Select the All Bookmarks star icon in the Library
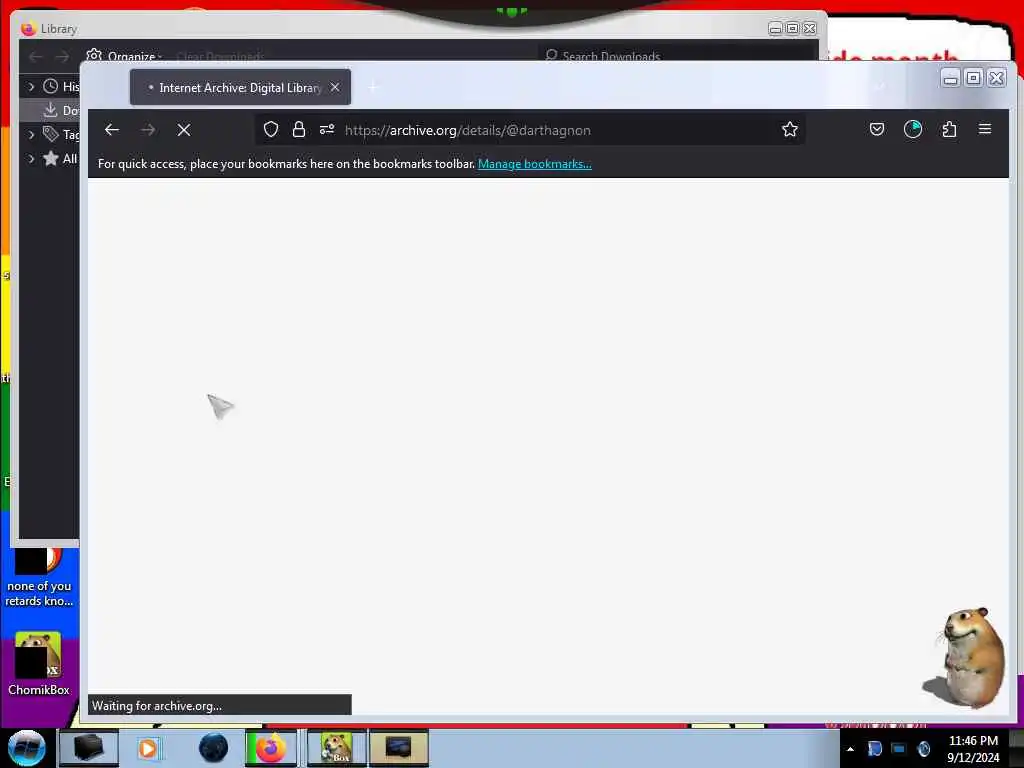Screen dimensions: 1024x768 pos(50,159)
